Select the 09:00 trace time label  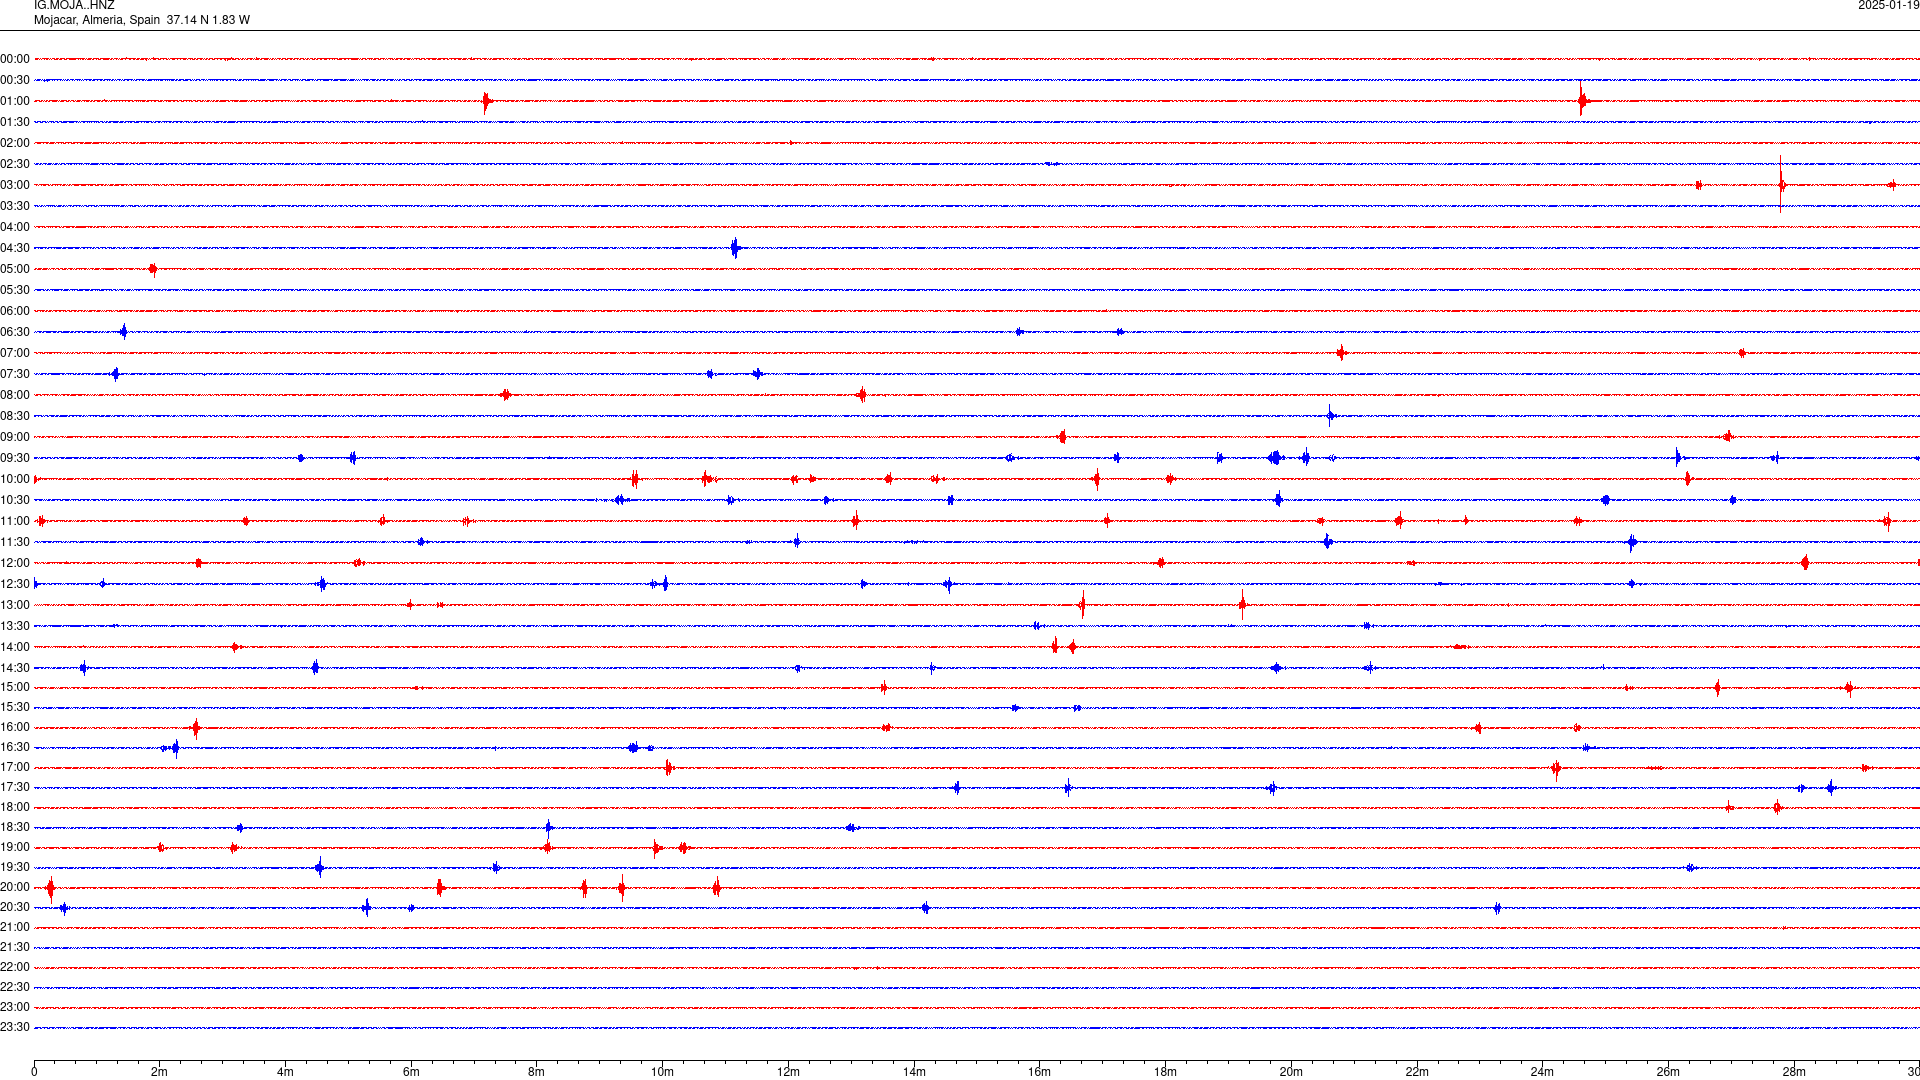15,437
